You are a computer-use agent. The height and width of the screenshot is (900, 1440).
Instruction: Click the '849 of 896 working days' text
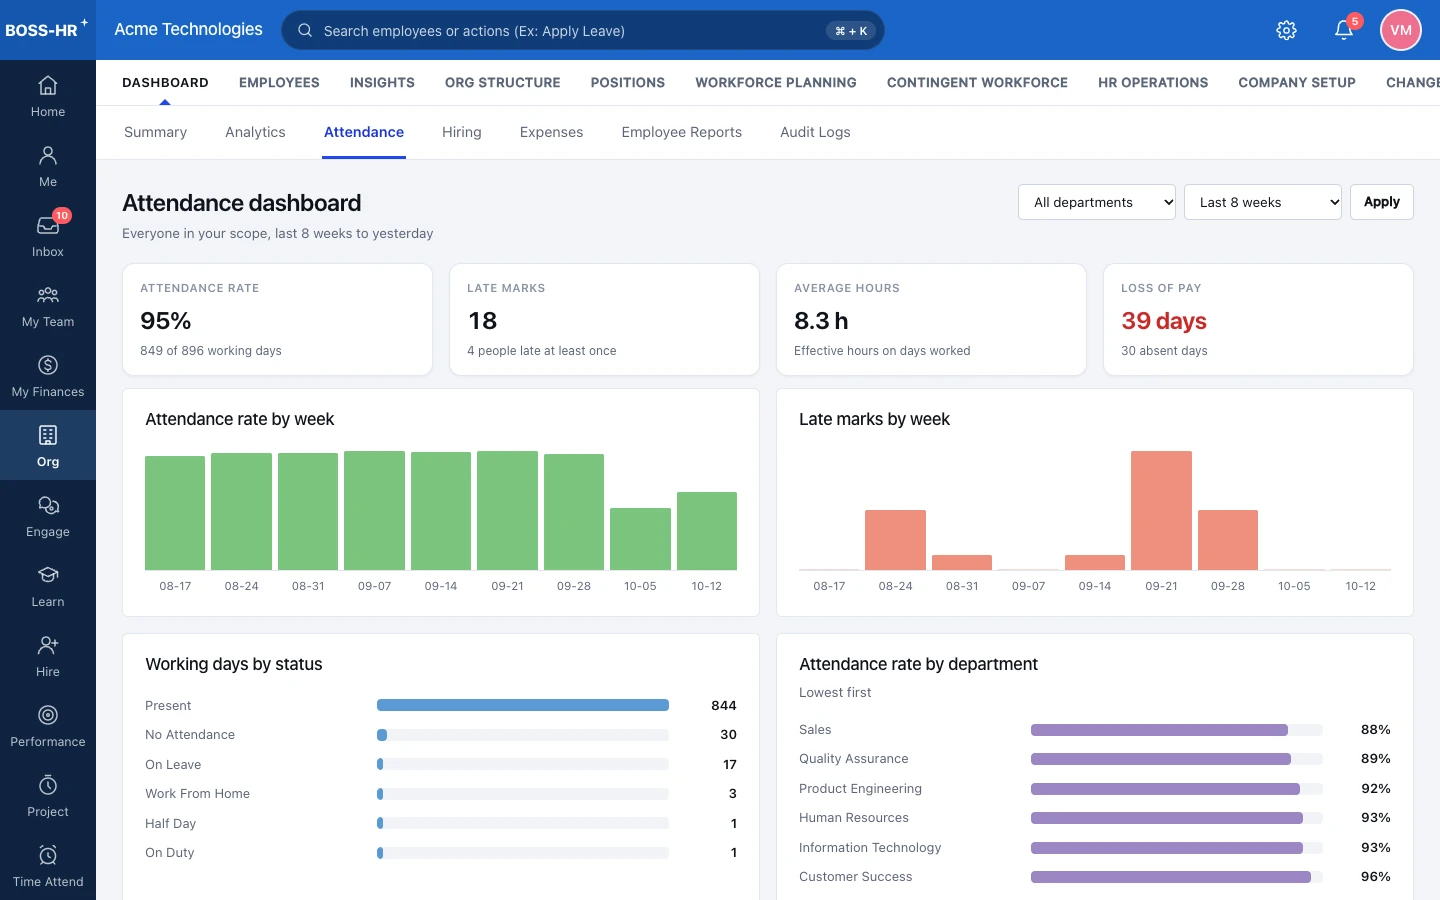pos(211,351)
